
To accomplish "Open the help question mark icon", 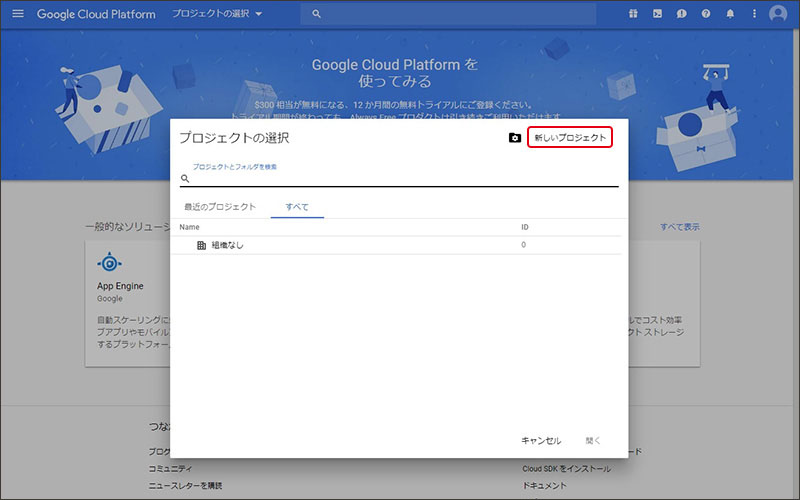I will point(706,14).
